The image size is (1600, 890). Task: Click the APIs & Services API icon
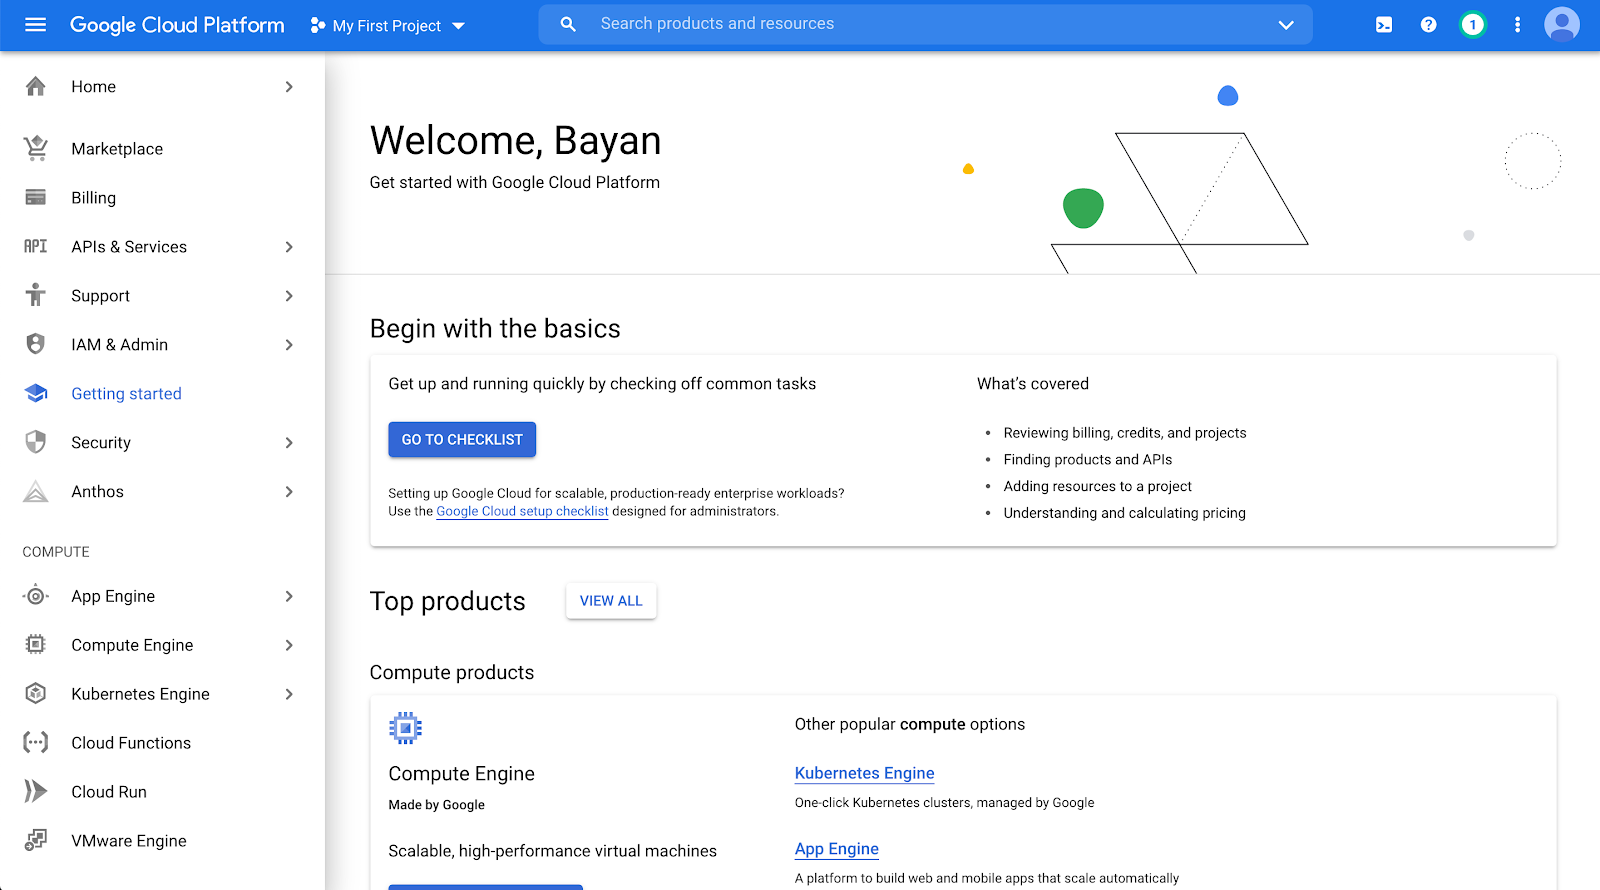coord(36,246)
